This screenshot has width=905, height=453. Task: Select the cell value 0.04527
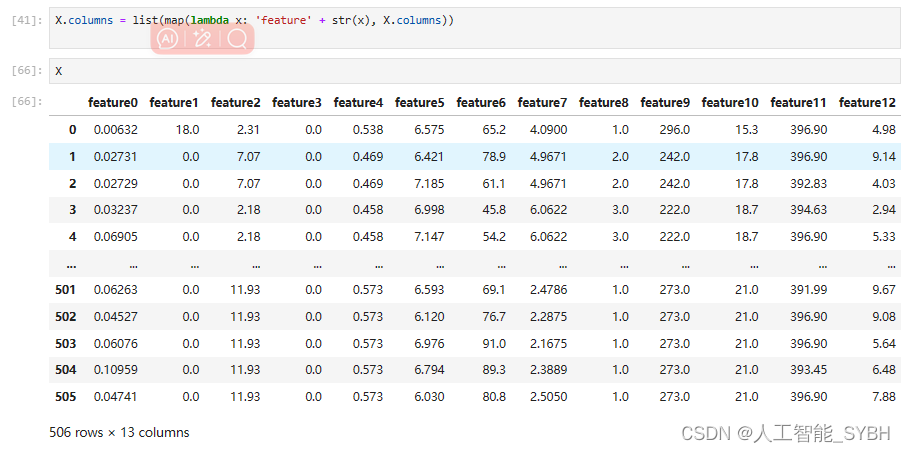115,317
